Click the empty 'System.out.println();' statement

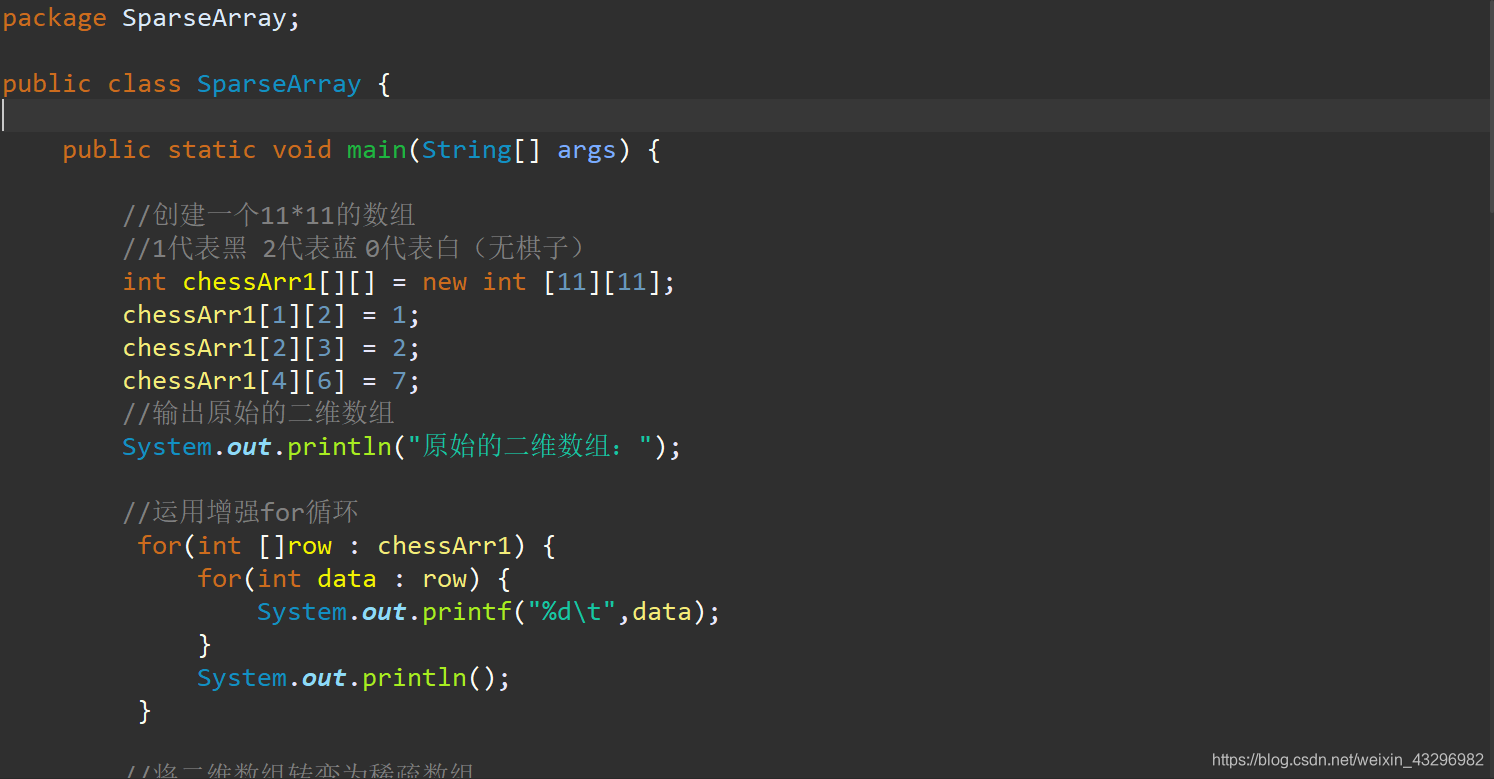coord(354,678)
